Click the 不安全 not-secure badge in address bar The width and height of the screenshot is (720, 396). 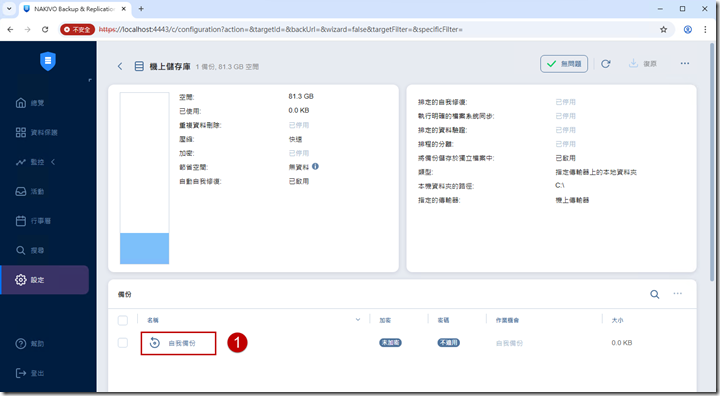pyautogui.click(x=78, y=29)
